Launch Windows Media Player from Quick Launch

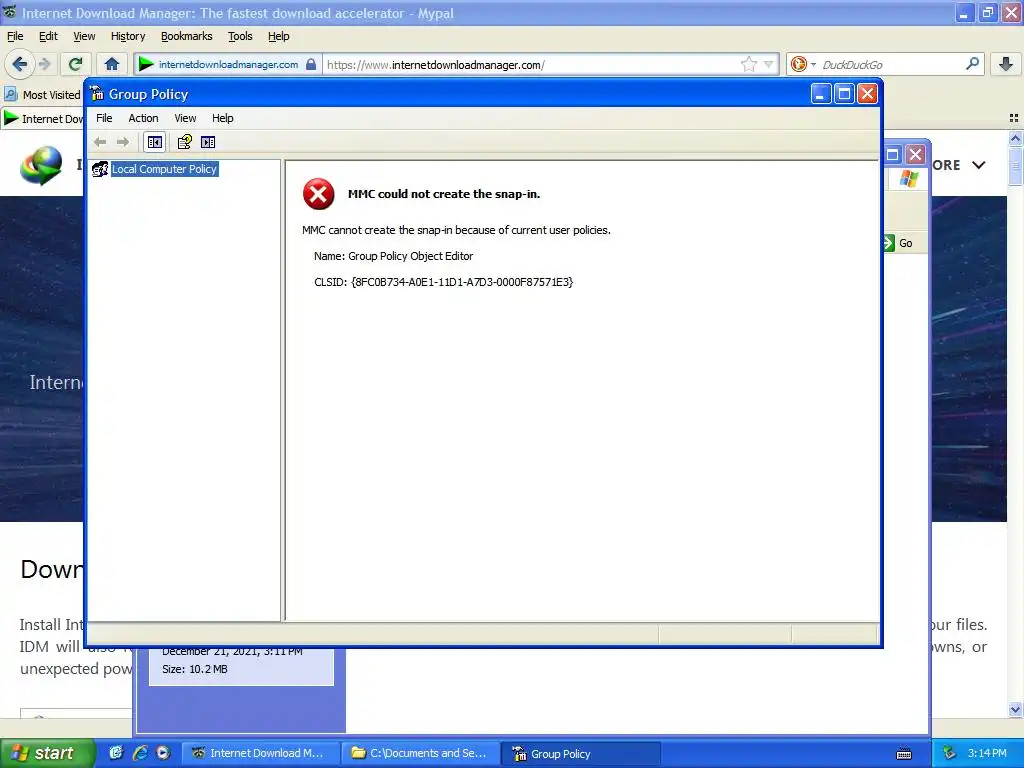[163, 753]
